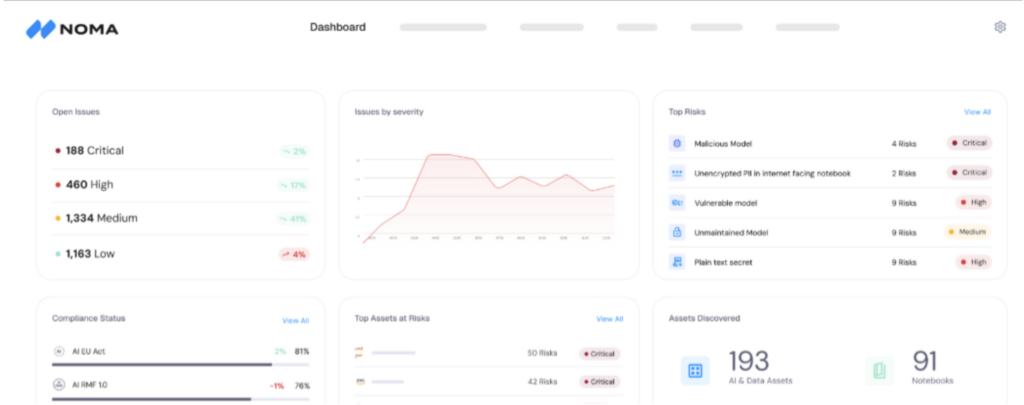The height and width of the screenshot is (405, 1024).
Task: Click the 2% trend badge for Critical issues
Action: tap(293, 152)
